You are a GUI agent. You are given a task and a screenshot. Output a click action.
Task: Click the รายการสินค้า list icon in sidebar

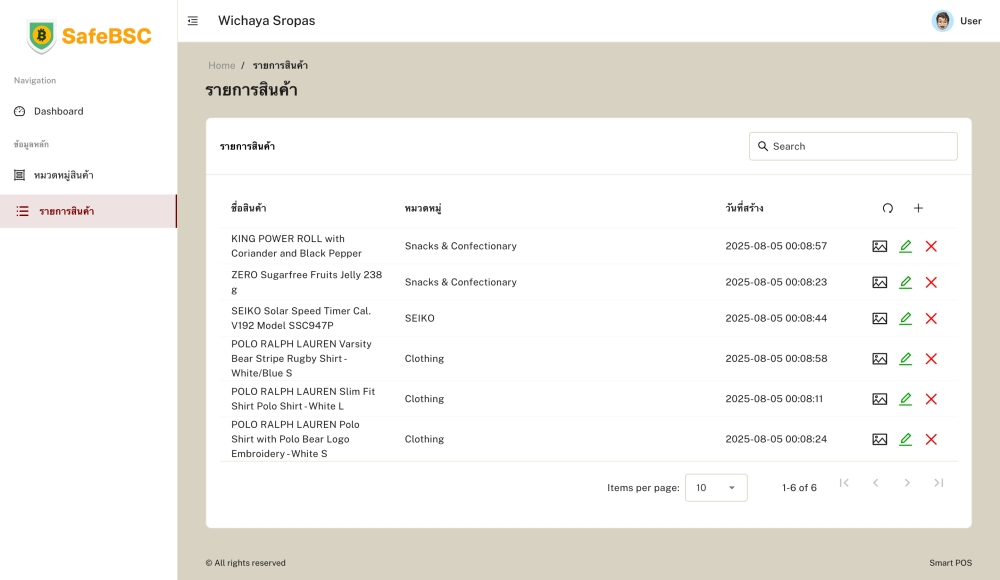[22, 211]
